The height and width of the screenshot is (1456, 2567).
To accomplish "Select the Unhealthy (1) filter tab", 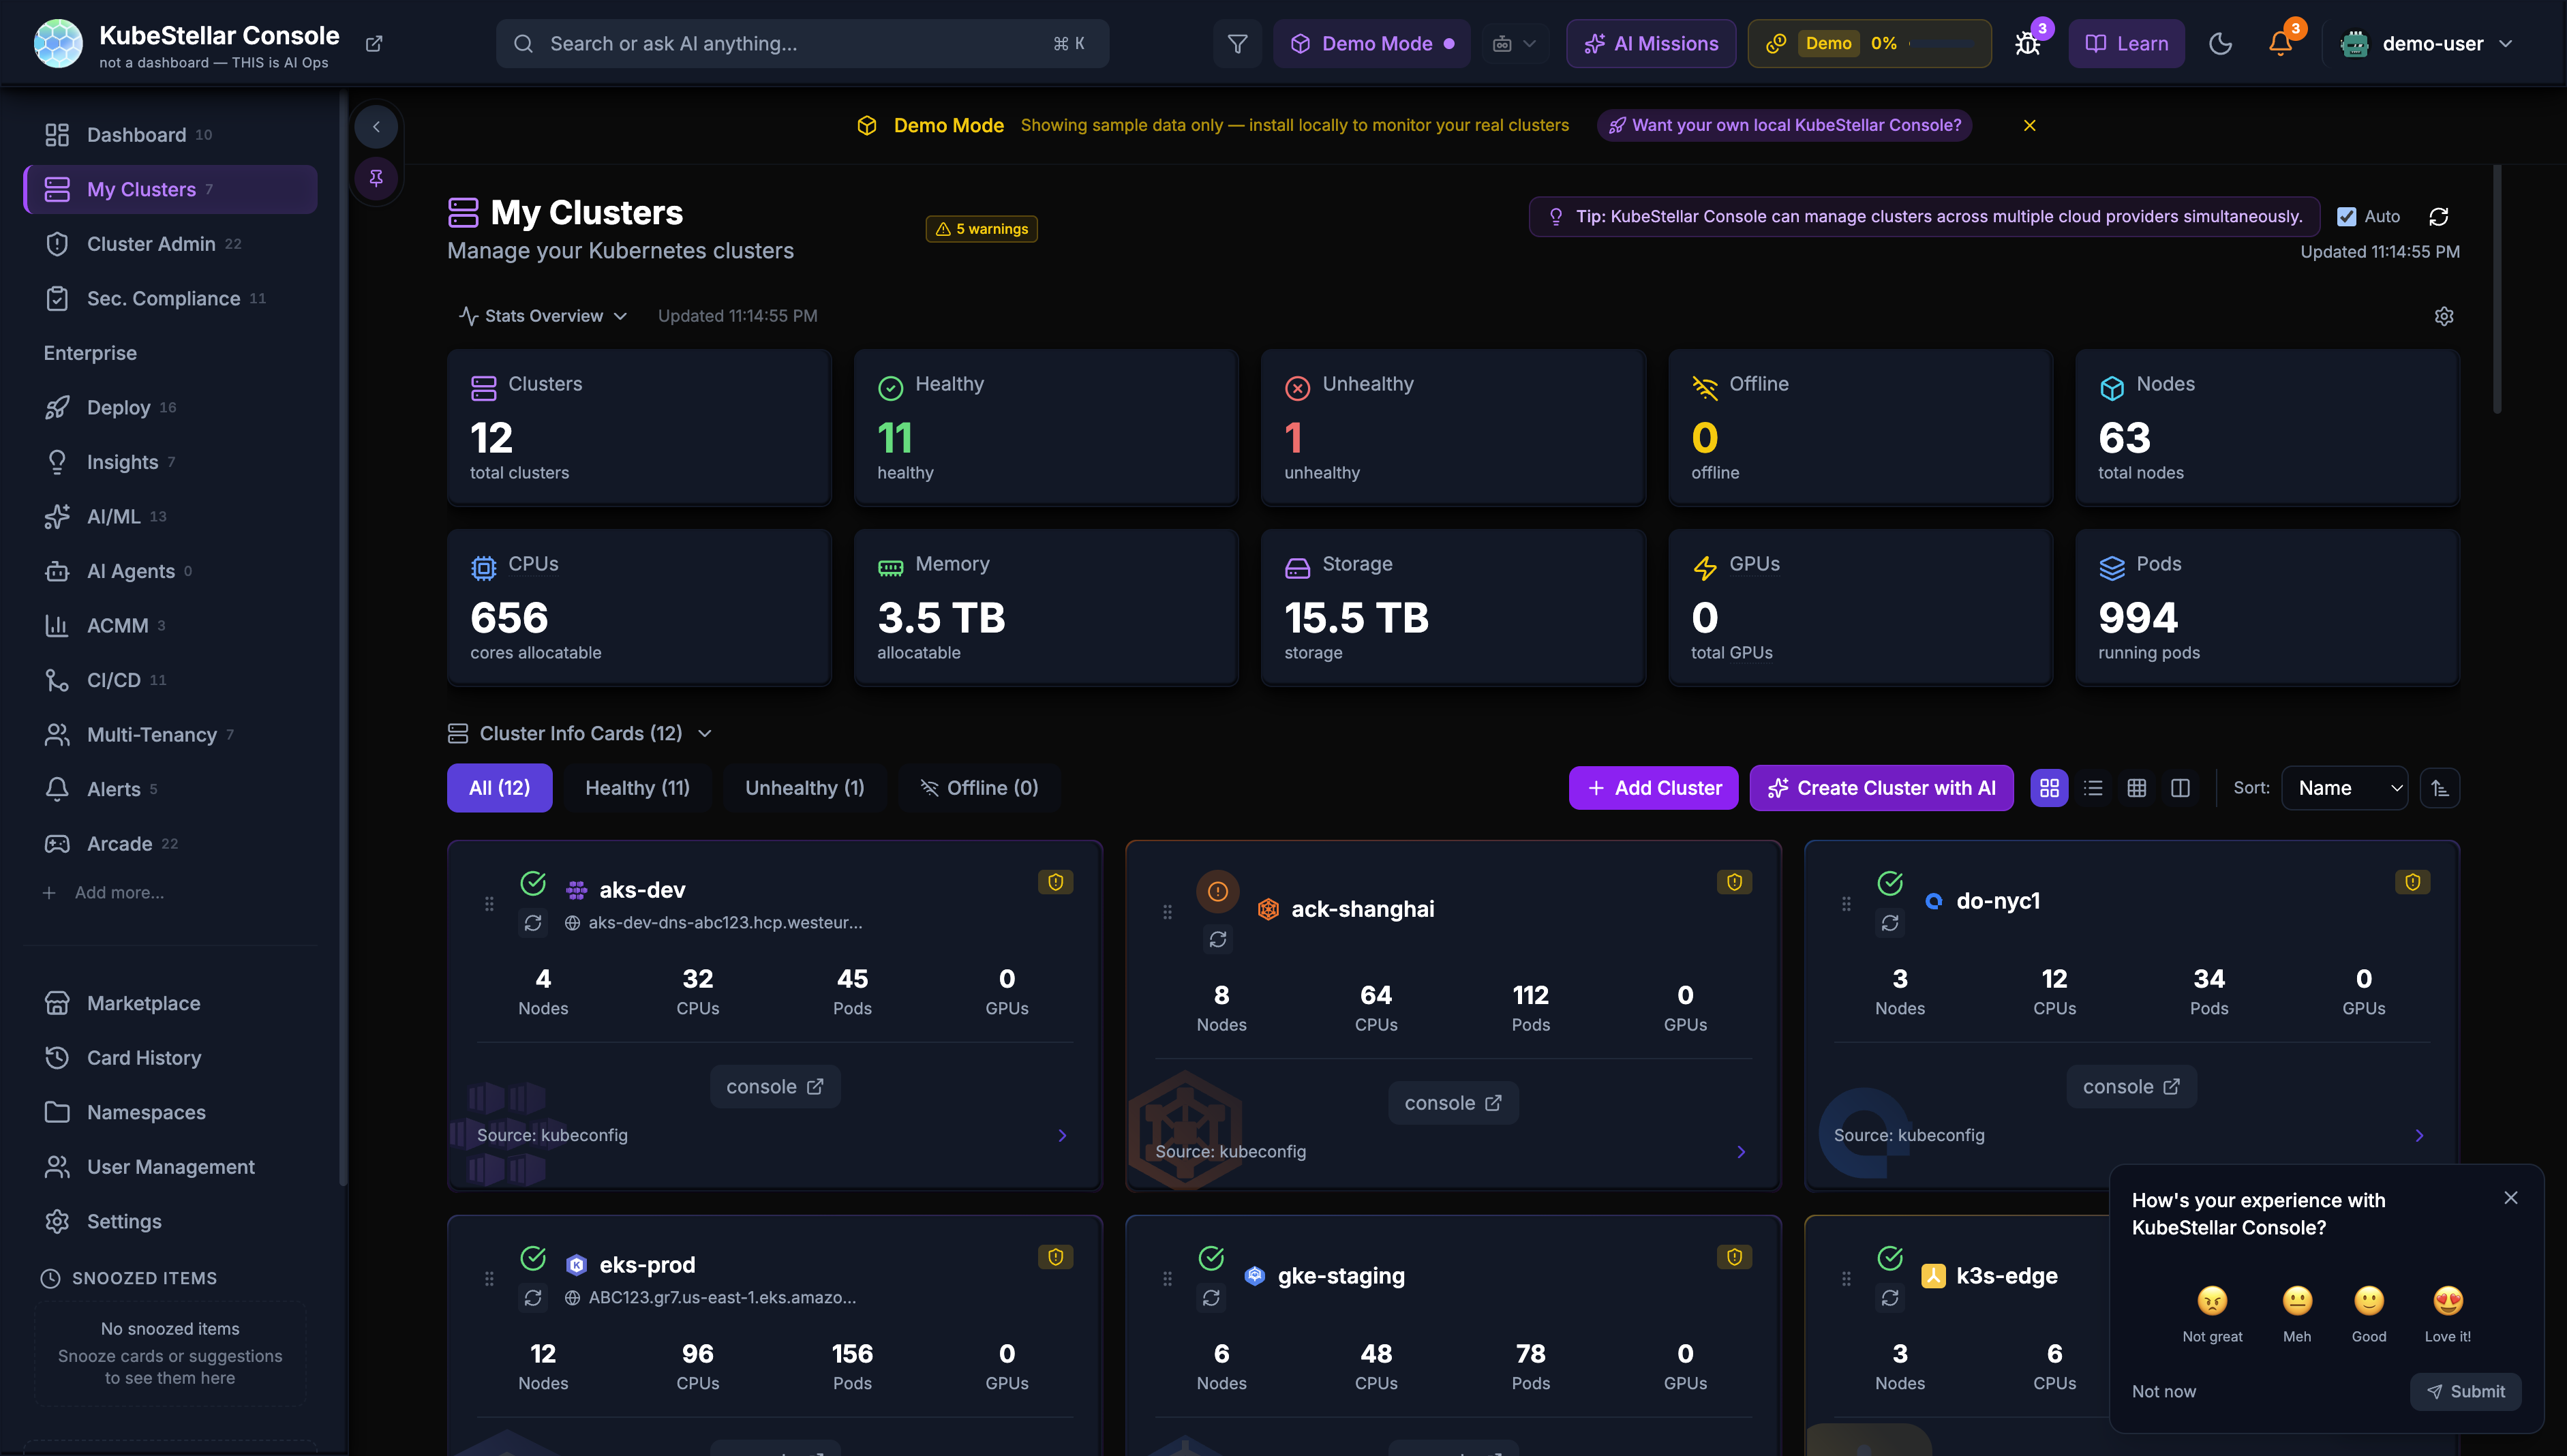I will tap(804, 788).
